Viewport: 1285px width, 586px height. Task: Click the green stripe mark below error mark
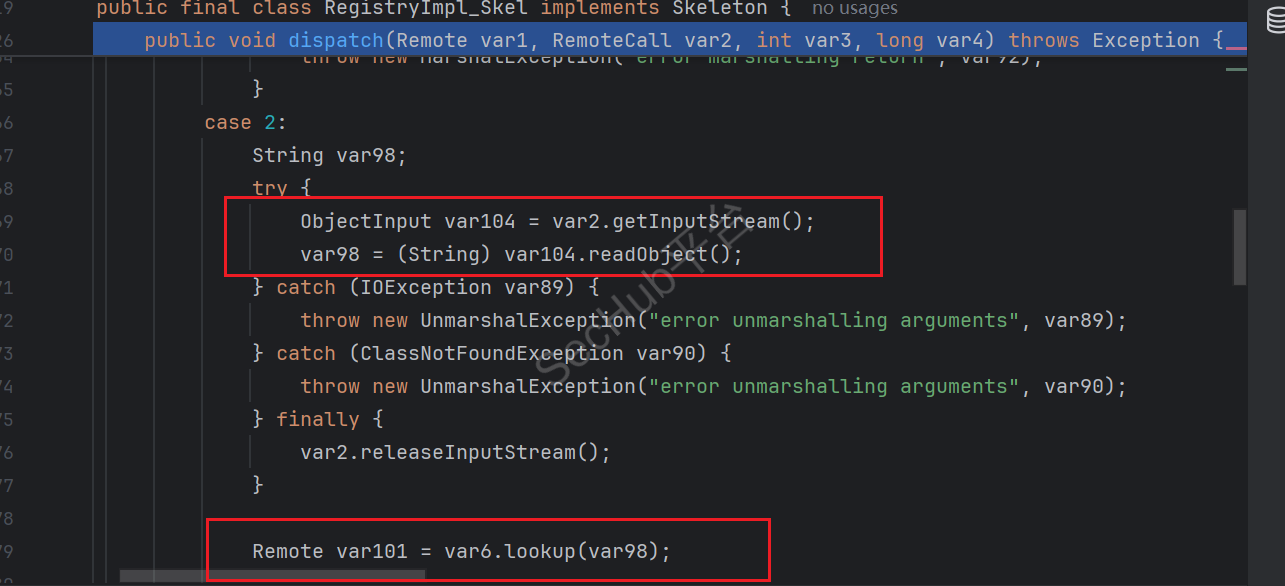click(1236, 69)
